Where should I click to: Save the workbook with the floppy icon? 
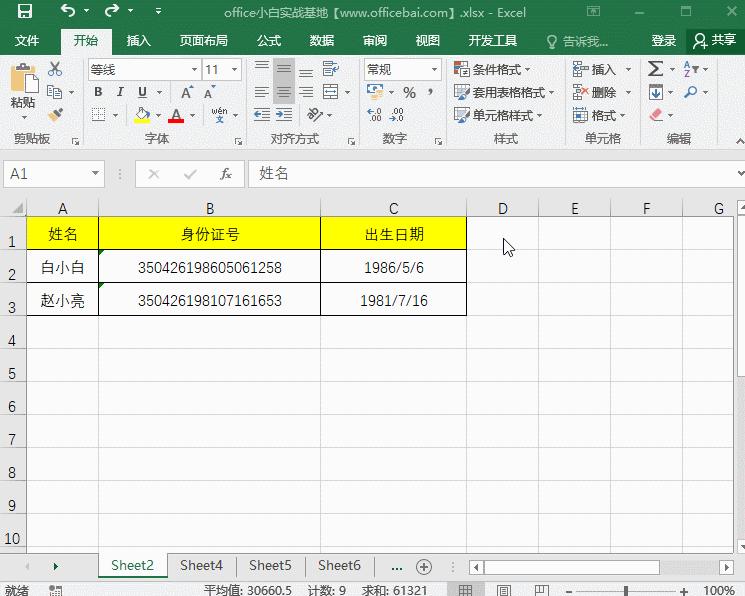point(24,11)
